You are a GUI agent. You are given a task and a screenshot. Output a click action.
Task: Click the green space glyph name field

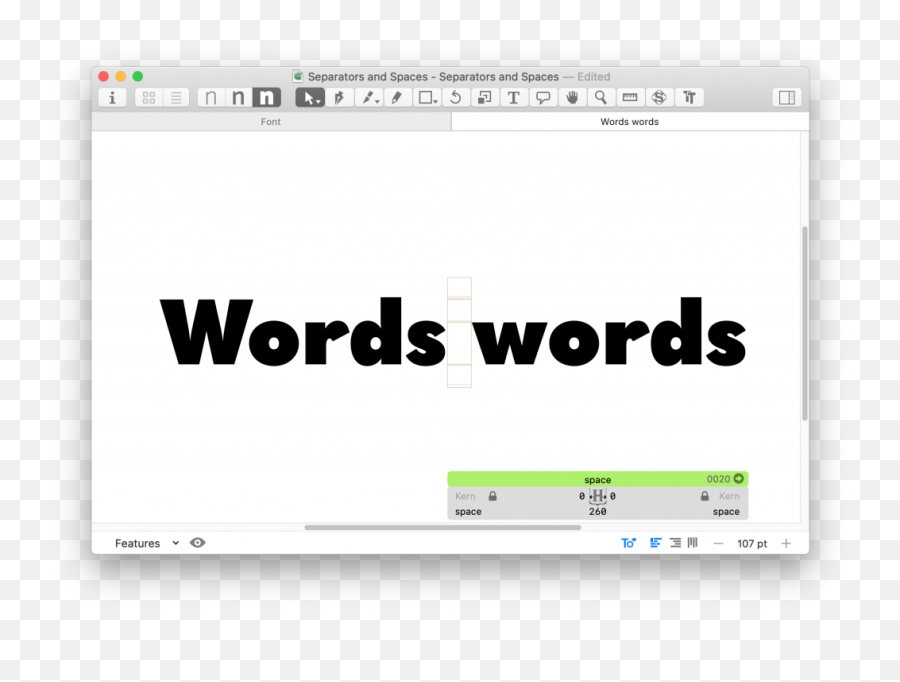click(x=598, y=479)
